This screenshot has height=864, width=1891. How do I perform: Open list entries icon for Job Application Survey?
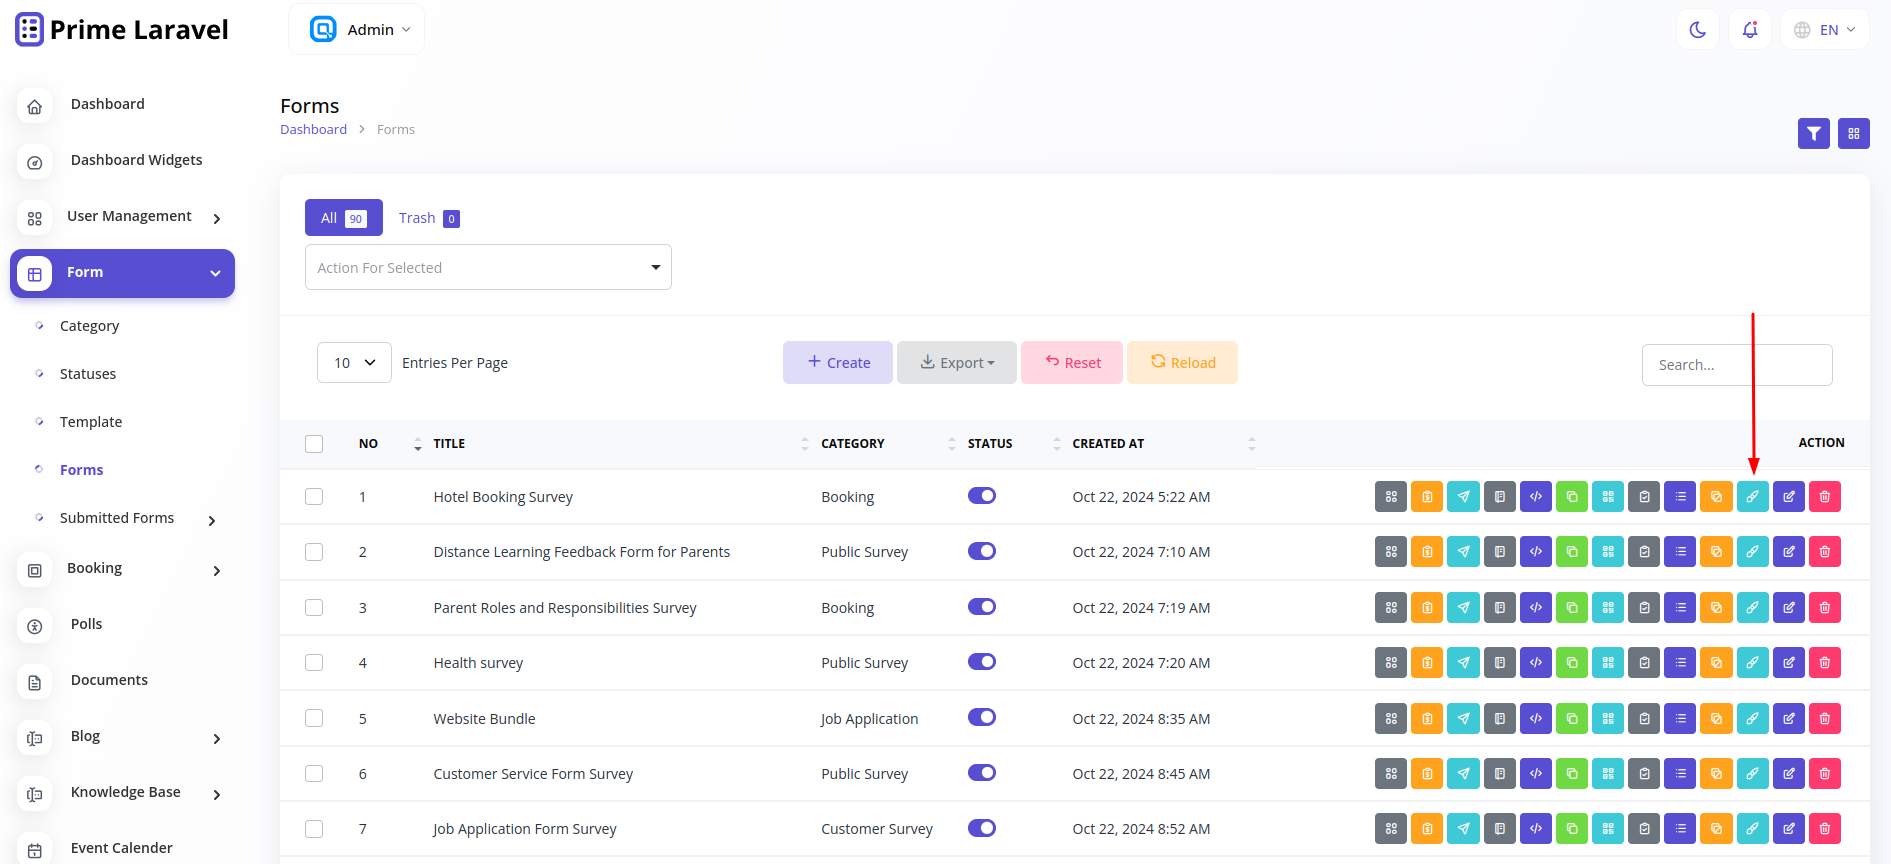[1680, 829]
